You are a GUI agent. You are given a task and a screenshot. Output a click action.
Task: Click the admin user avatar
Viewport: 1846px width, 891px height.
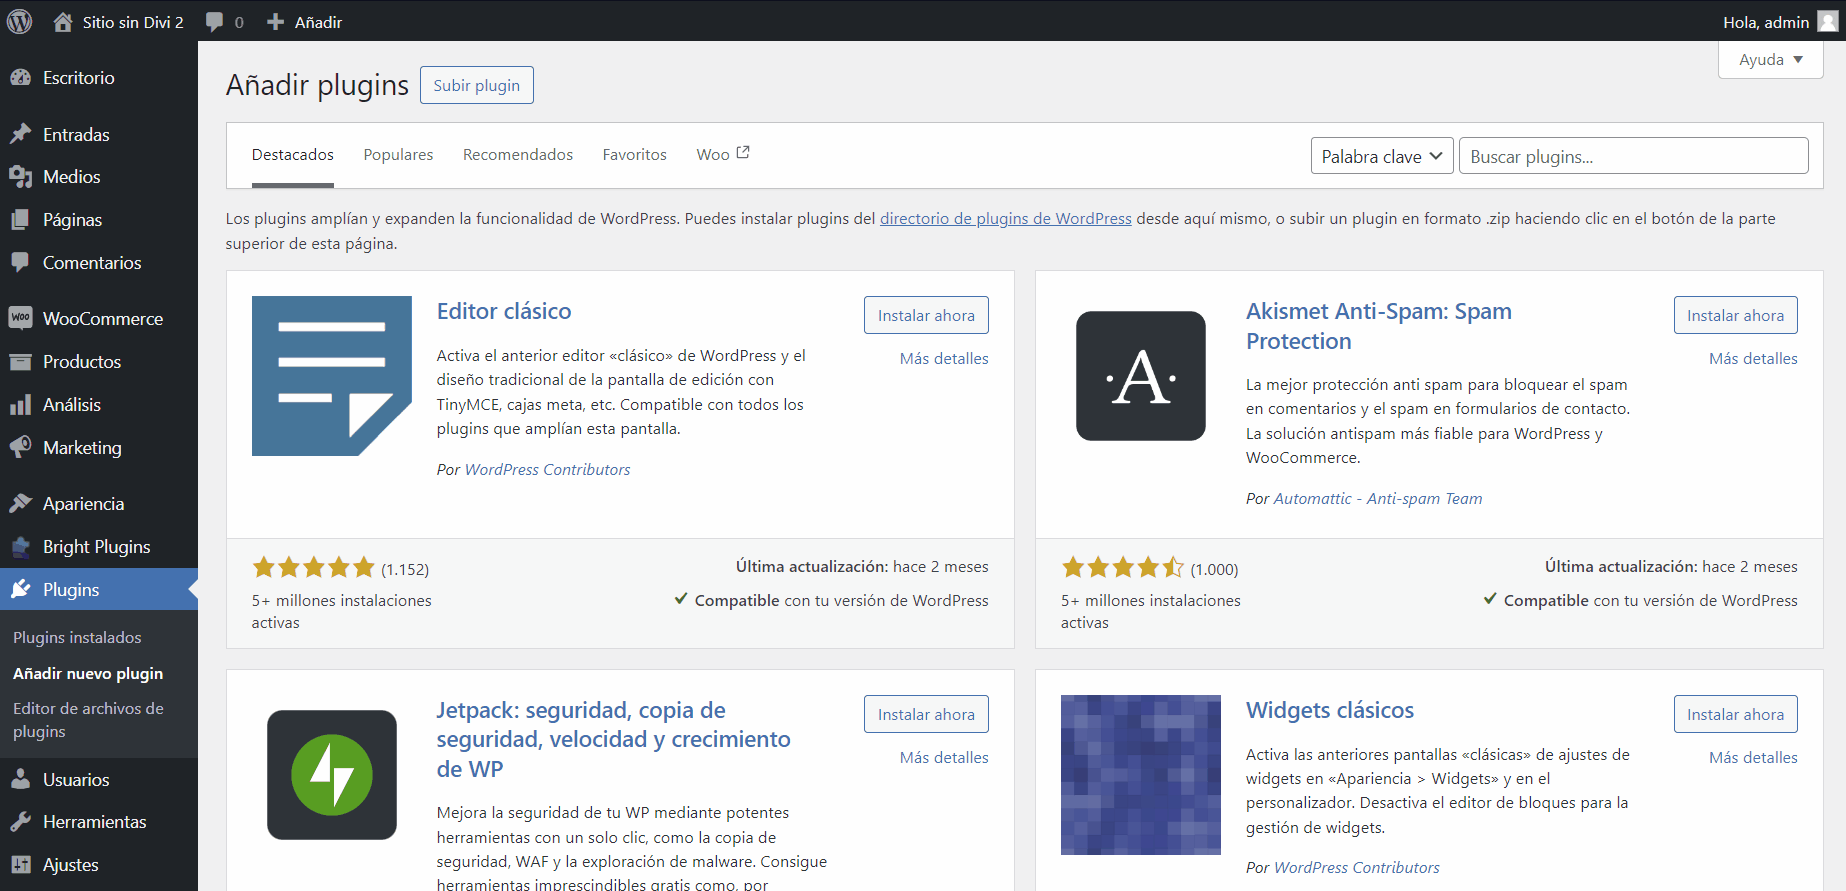tap(1827, 22)
